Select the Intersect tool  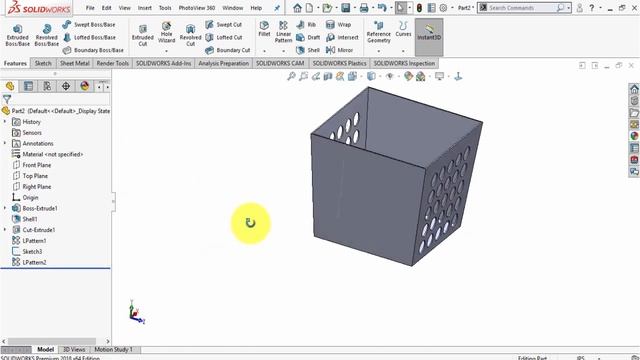click(x=342, y=37)
